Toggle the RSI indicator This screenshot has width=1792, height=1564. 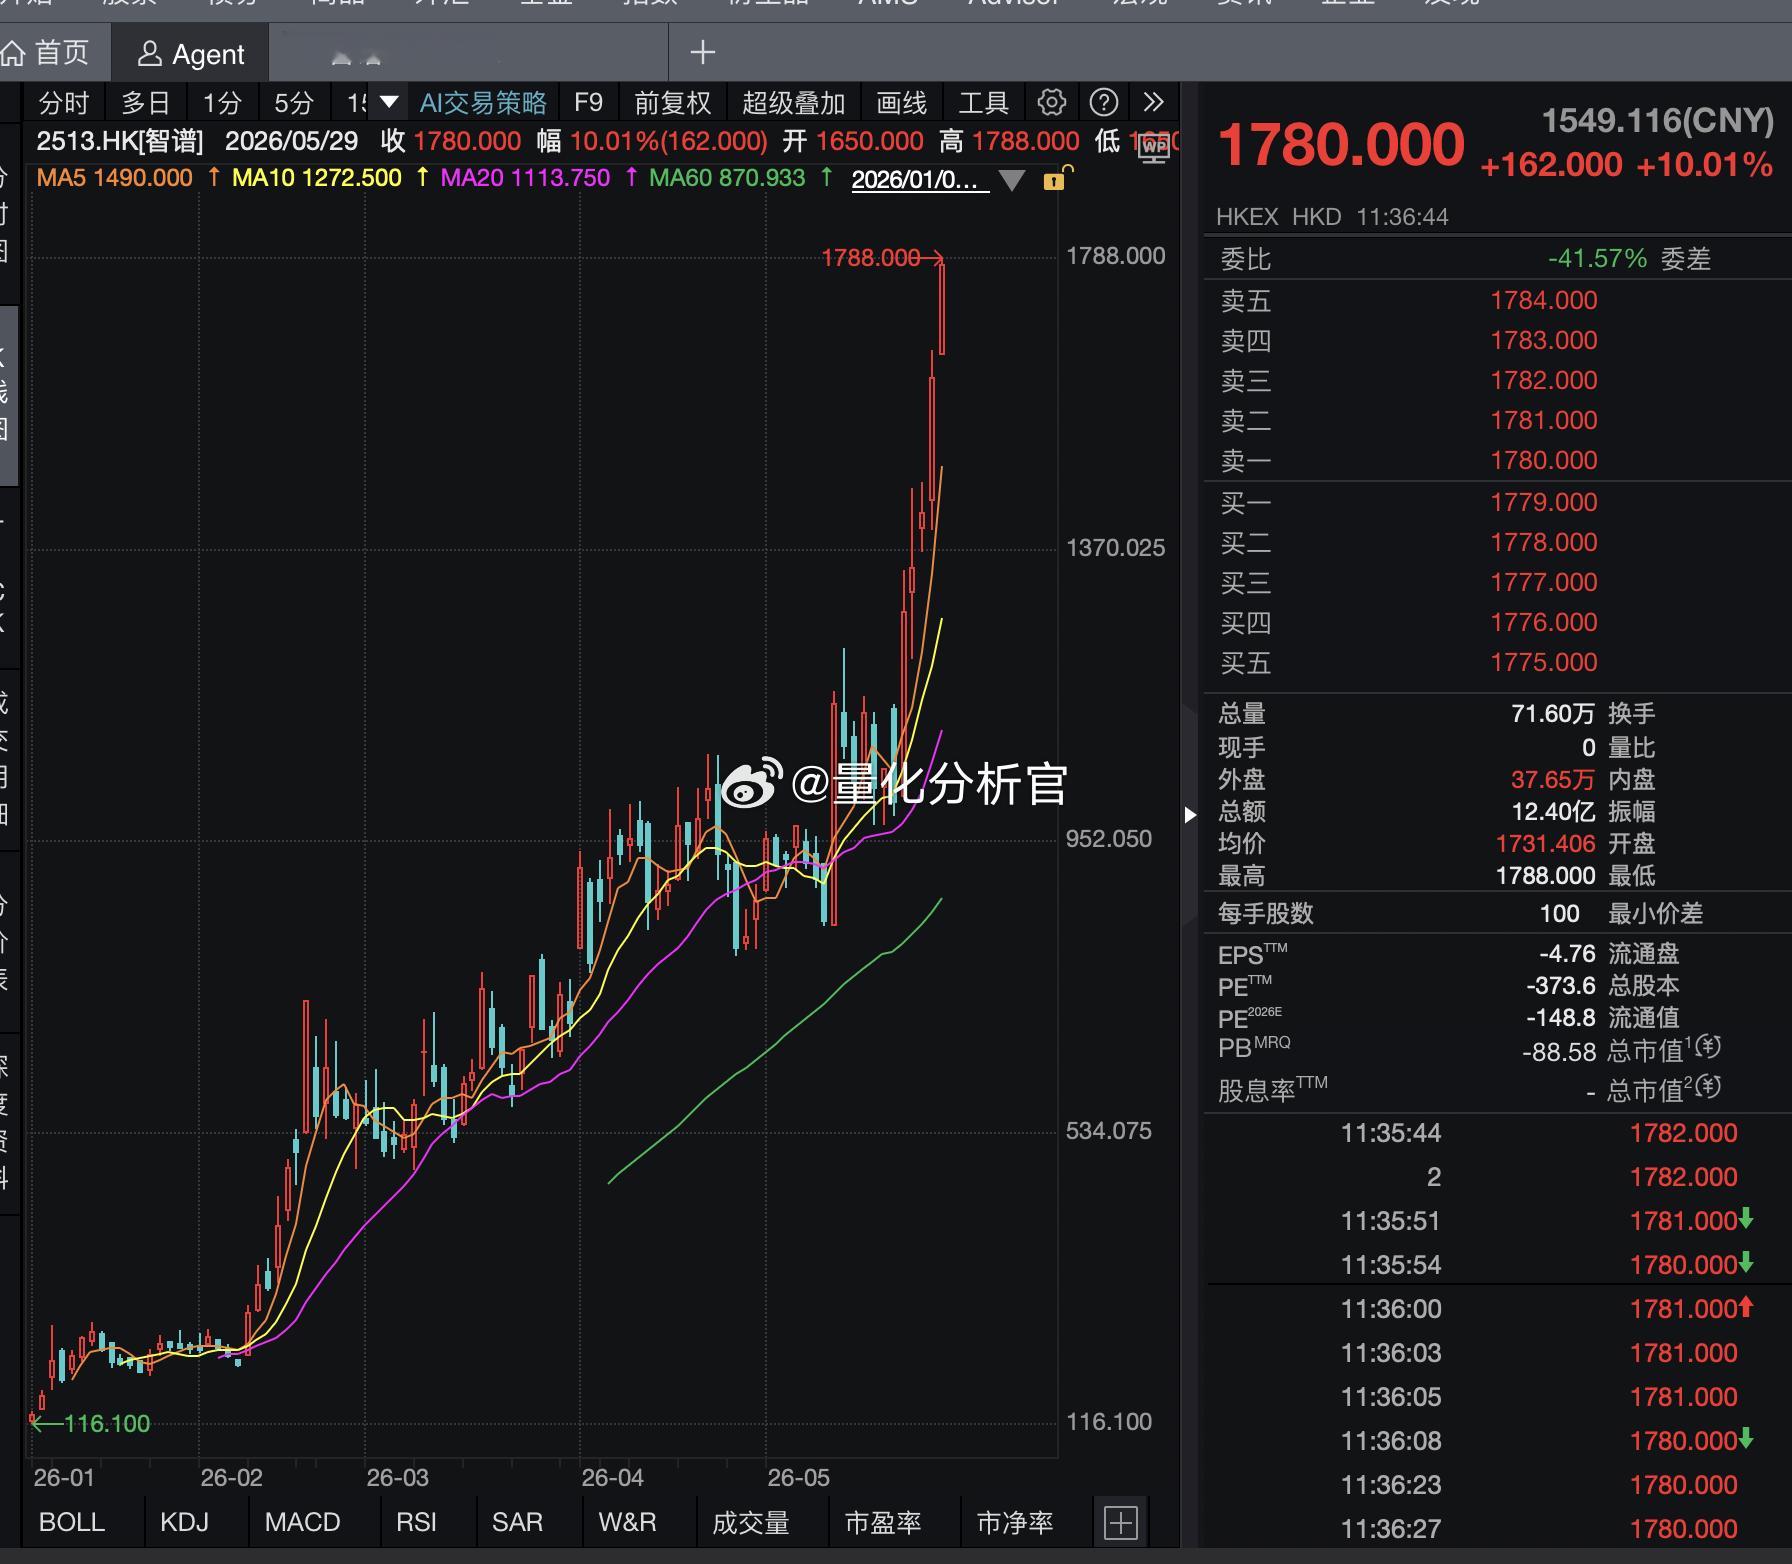416,1522
